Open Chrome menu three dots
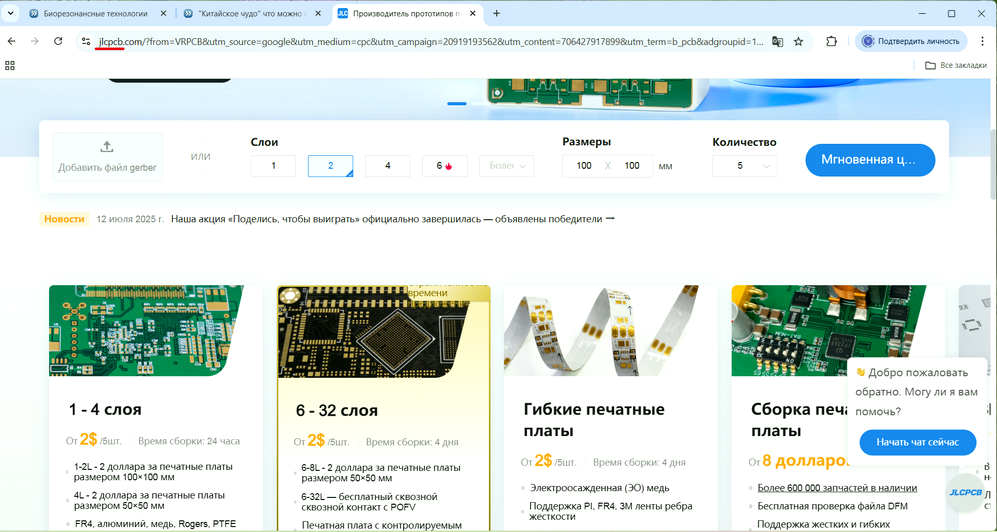This screenshot has height=532, width=997. pyautogui.click(x=982, y=41)
